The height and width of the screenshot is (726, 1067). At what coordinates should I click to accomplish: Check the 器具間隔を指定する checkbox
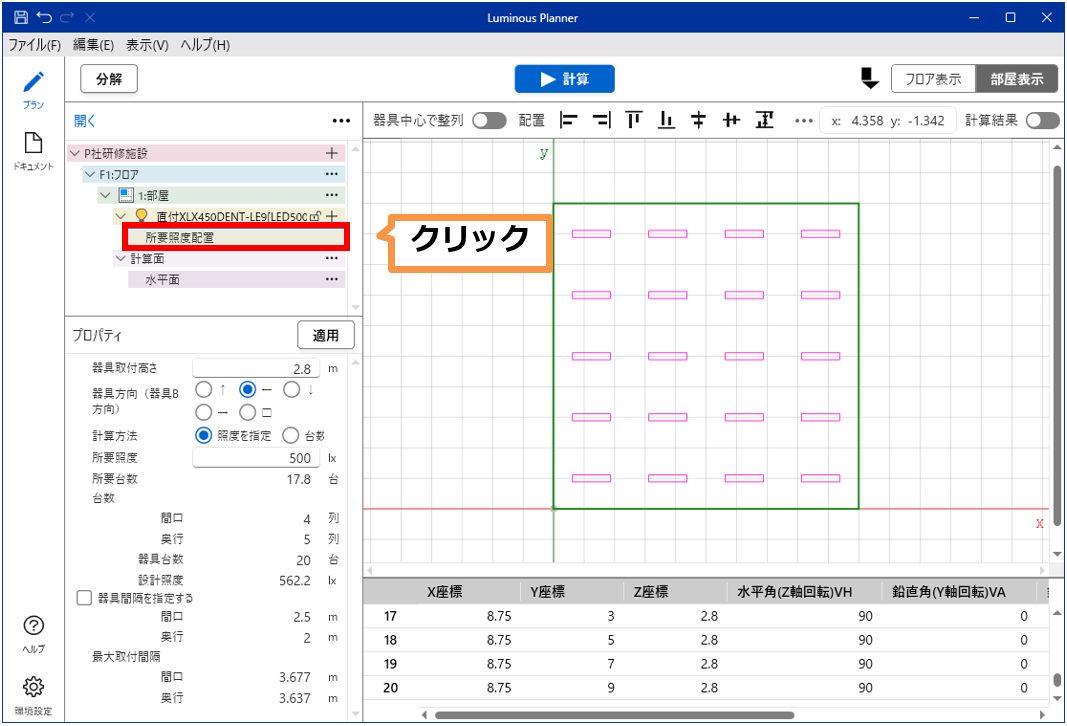click(85, 598)
